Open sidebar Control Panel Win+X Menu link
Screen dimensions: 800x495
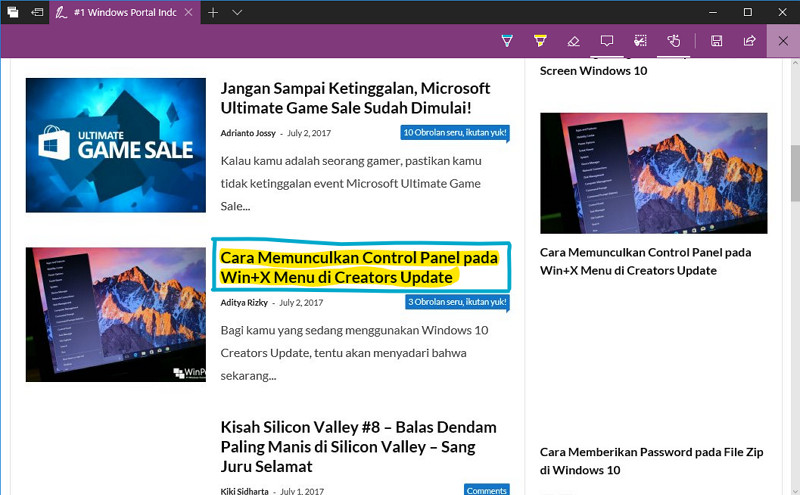pyautogui.click(x=645, y=261)
